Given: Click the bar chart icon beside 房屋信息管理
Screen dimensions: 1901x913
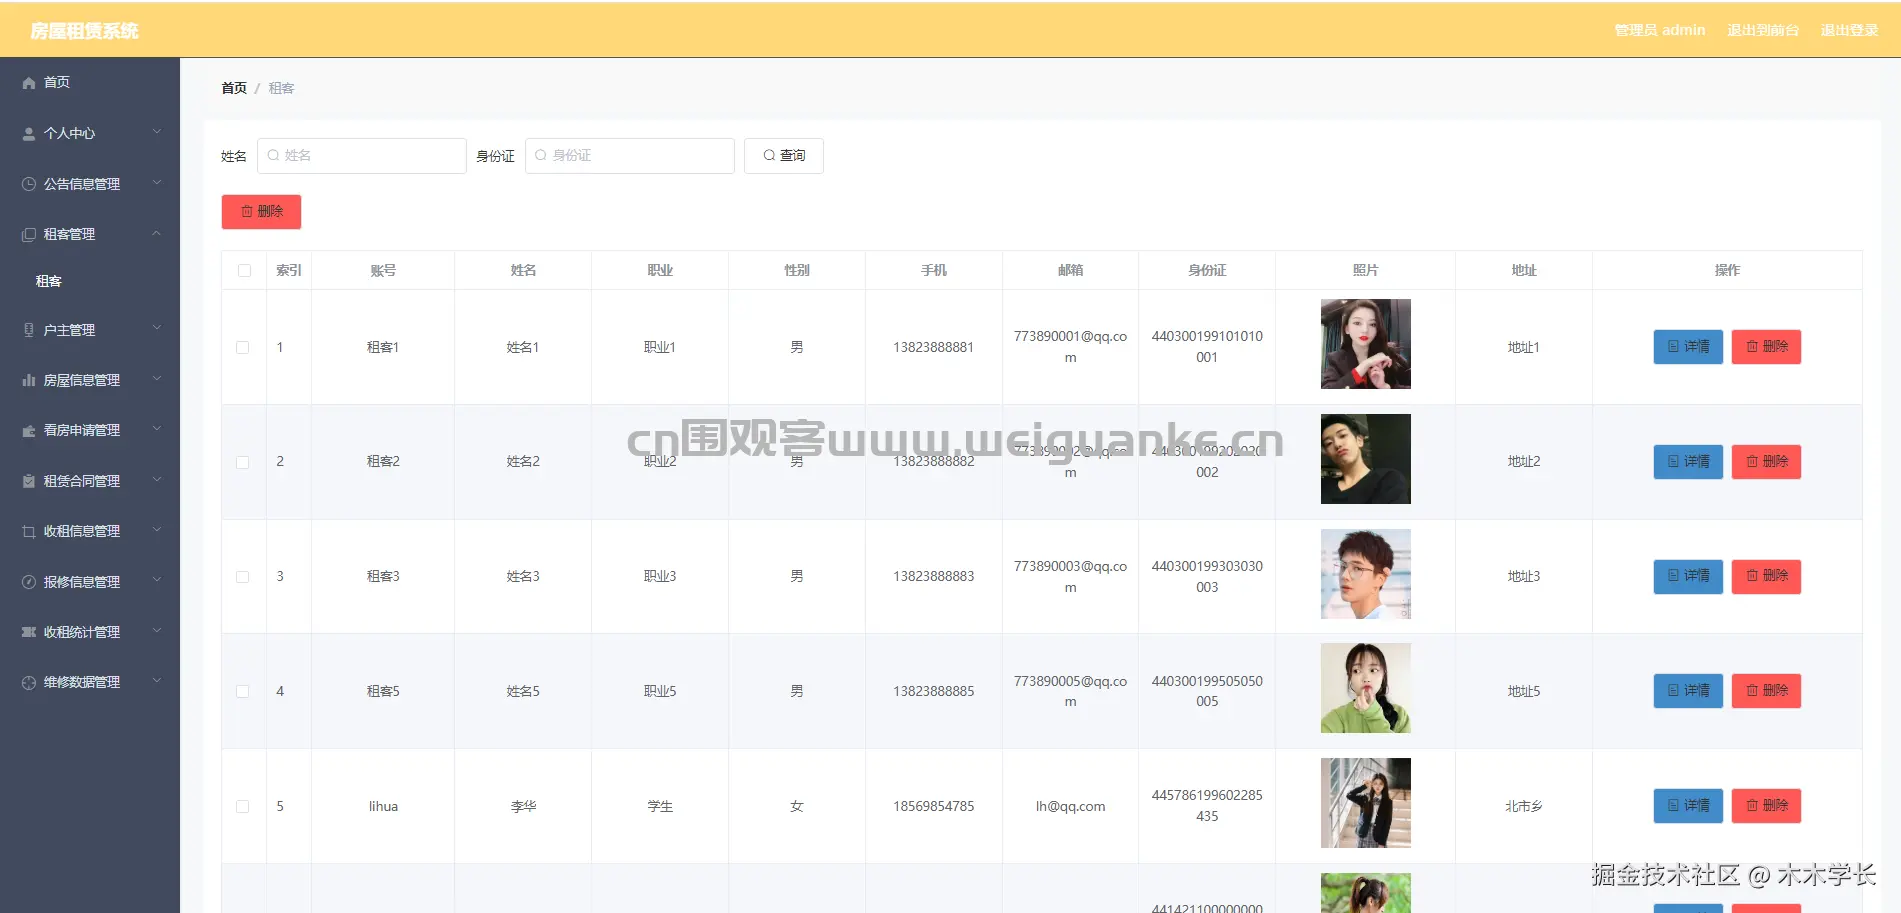Looking at the screenshot, I should tap(29, 380).
